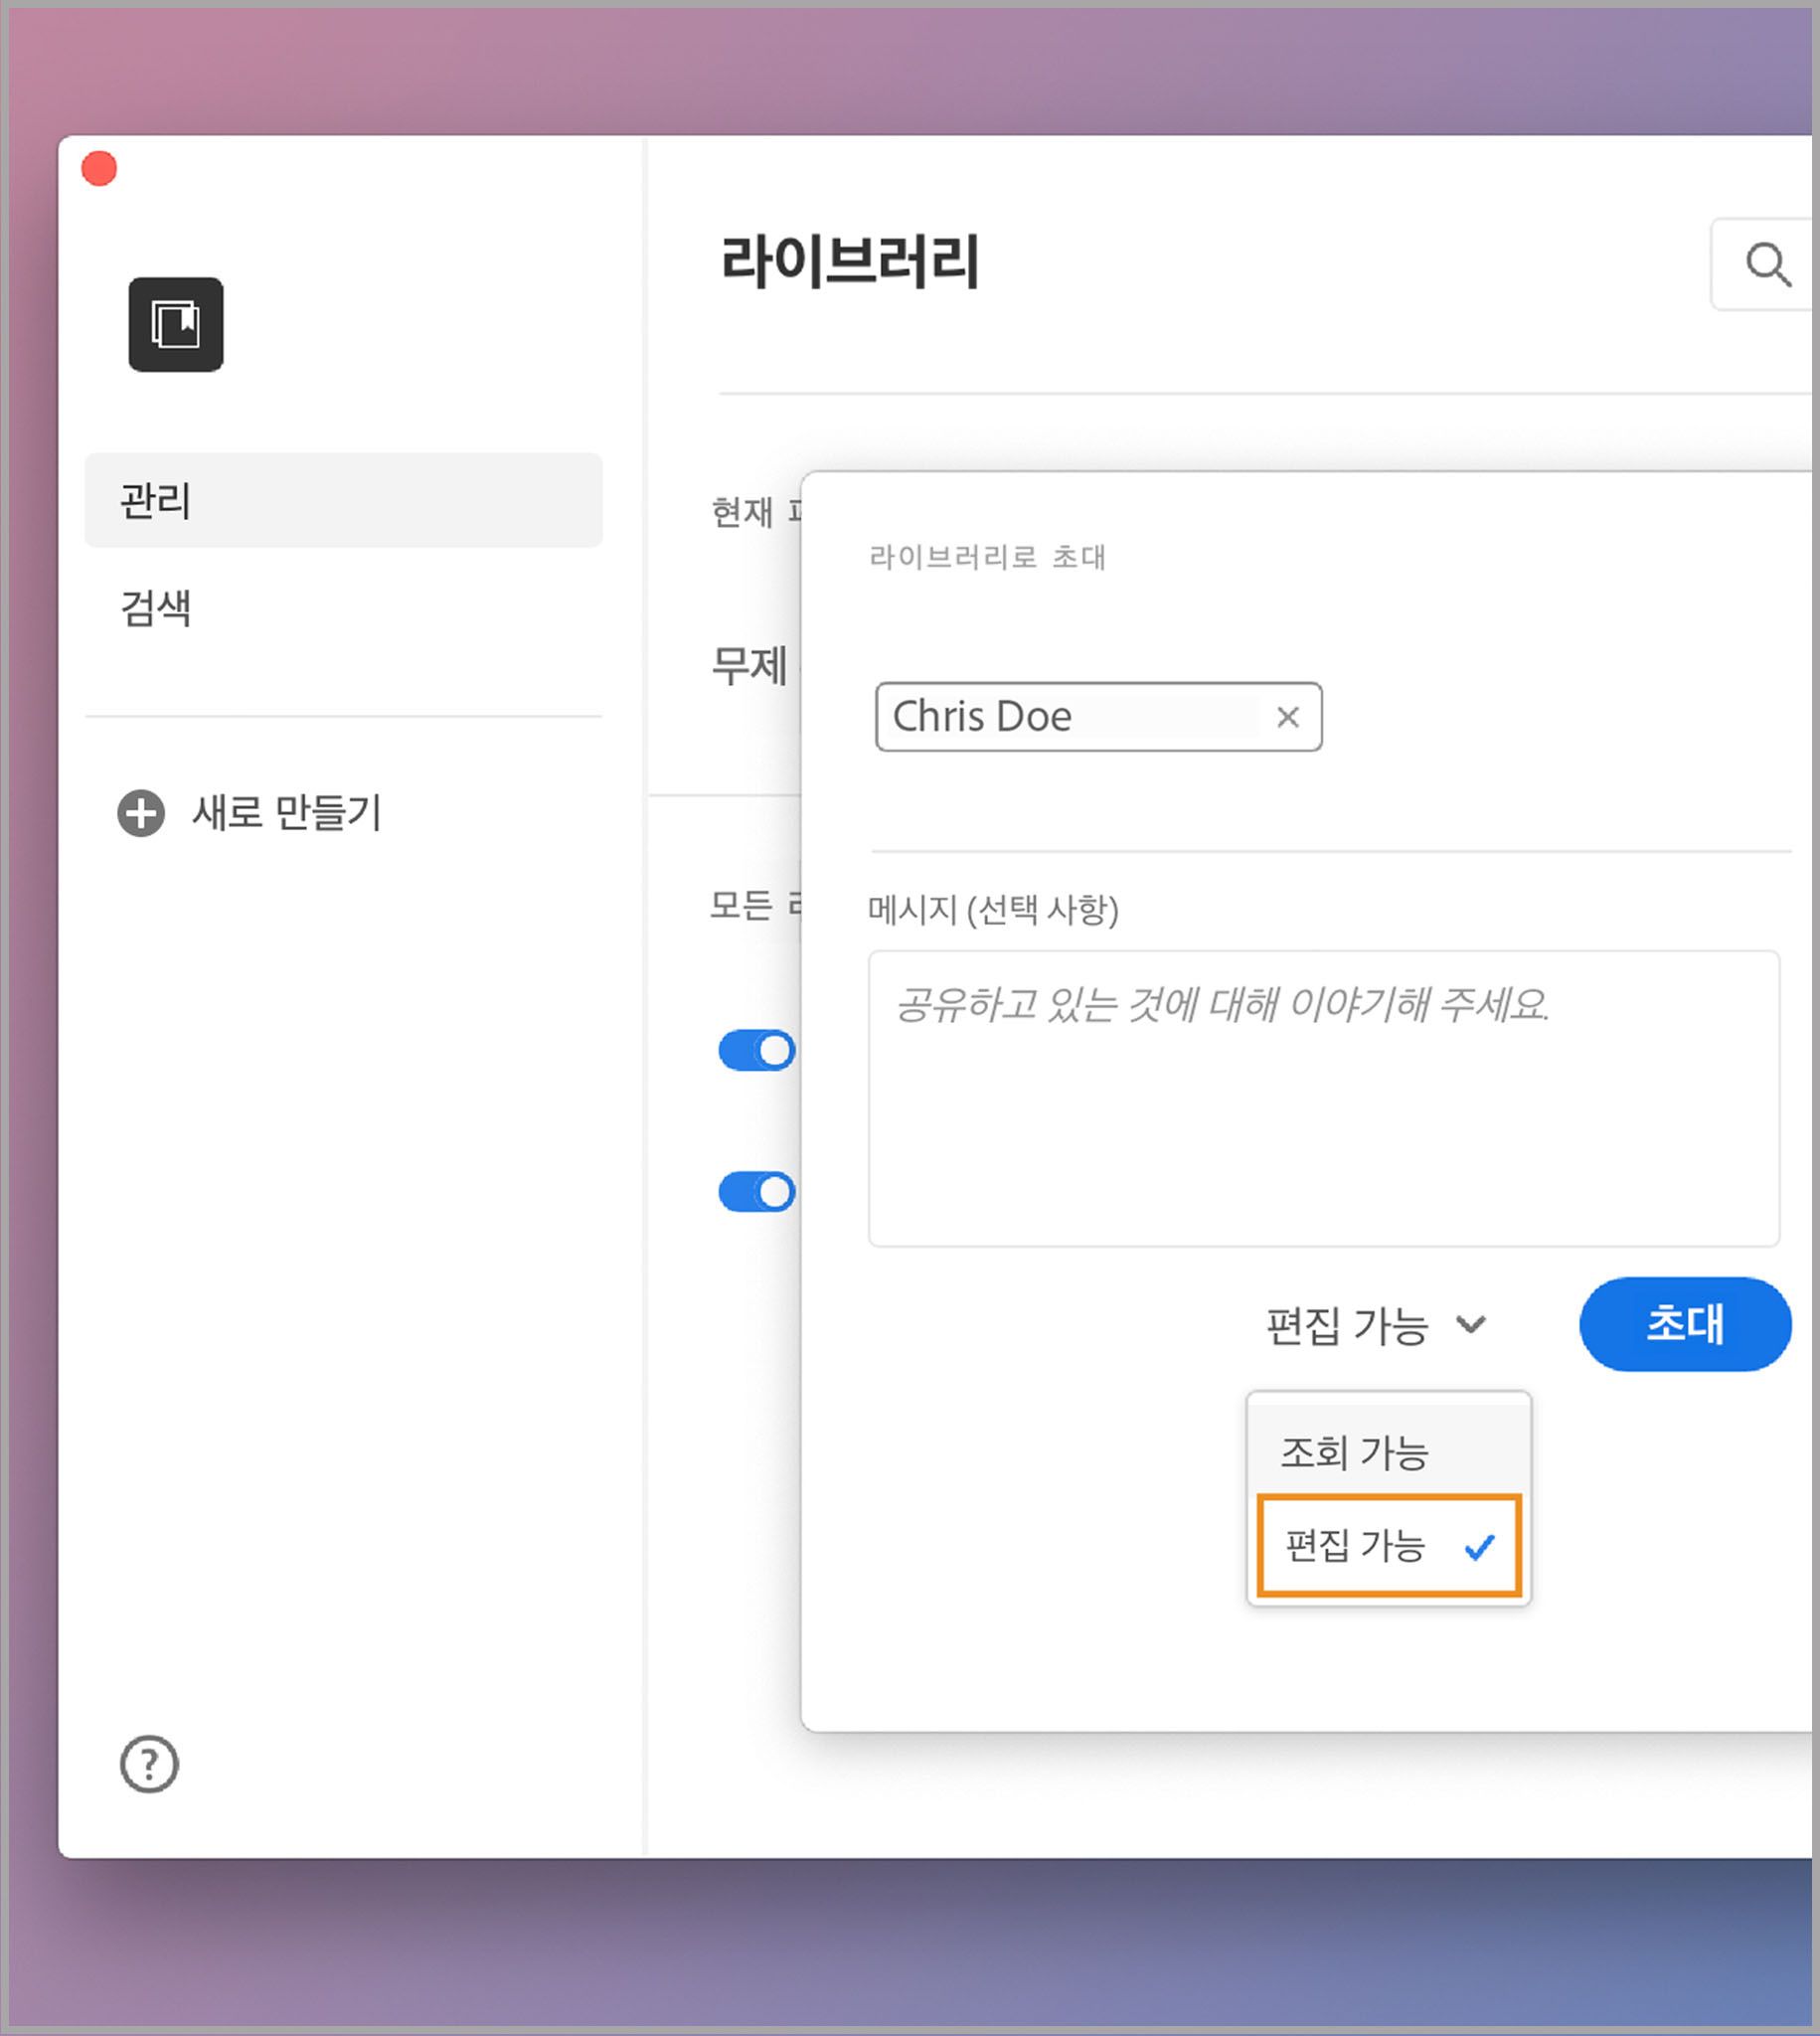Viewport: 1820px width, 2036px height.
Task: Click the checkmark next to 편집 가능
Action: click(1481, 1548)
